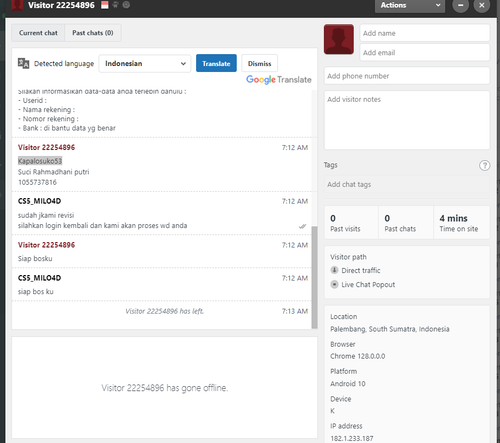The width and height of the screenshot is (500, 443).
Task: Click the agent's 'siap bos ku' message
Action: (x=36, y=292)
